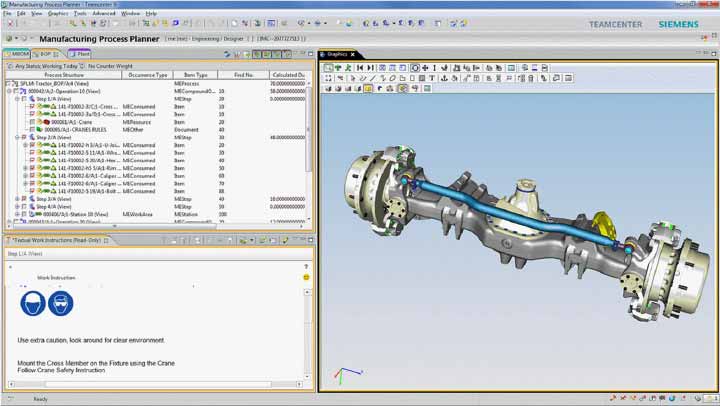720x406 pixels.
Task: Toggle checkbox for the Crane resource row
Action: click(31, 121)
